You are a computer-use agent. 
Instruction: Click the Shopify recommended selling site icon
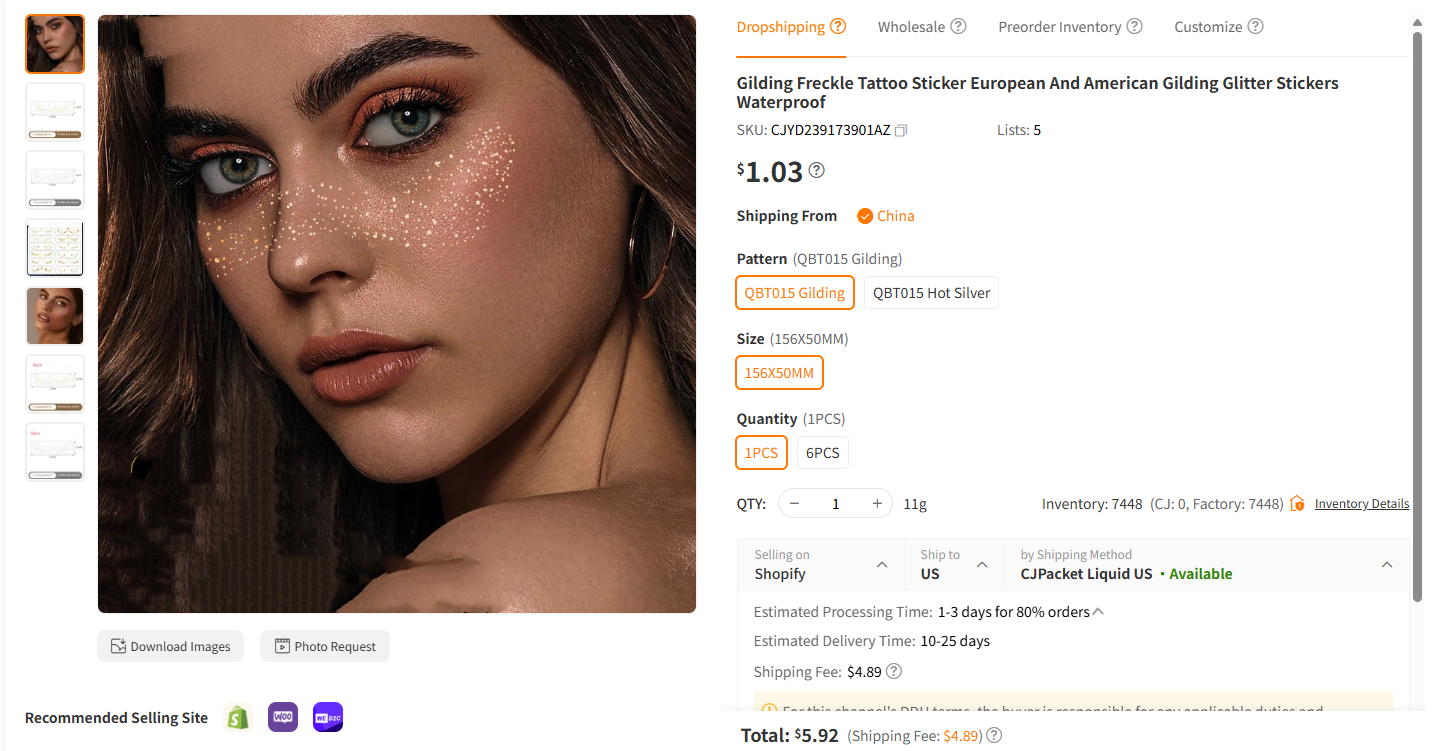238,717
